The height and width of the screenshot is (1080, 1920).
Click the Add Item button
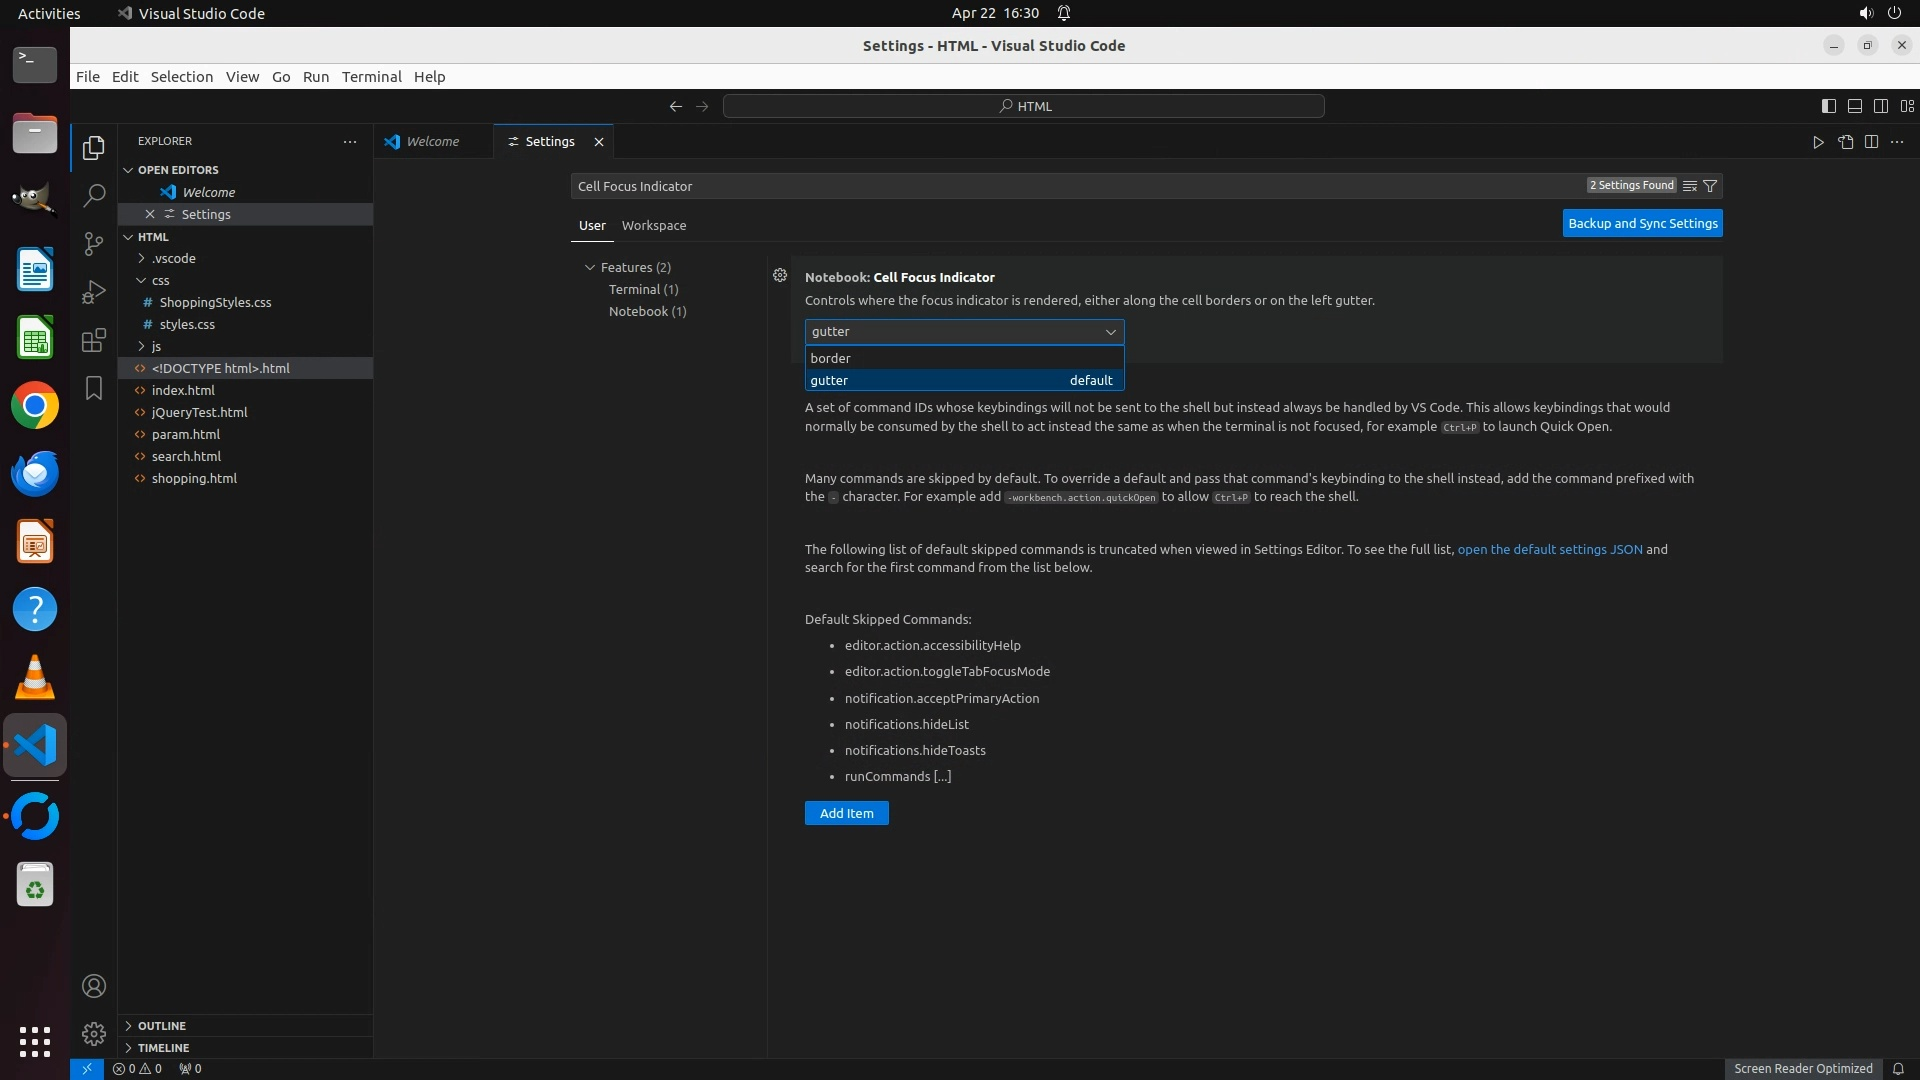(846, 813)
